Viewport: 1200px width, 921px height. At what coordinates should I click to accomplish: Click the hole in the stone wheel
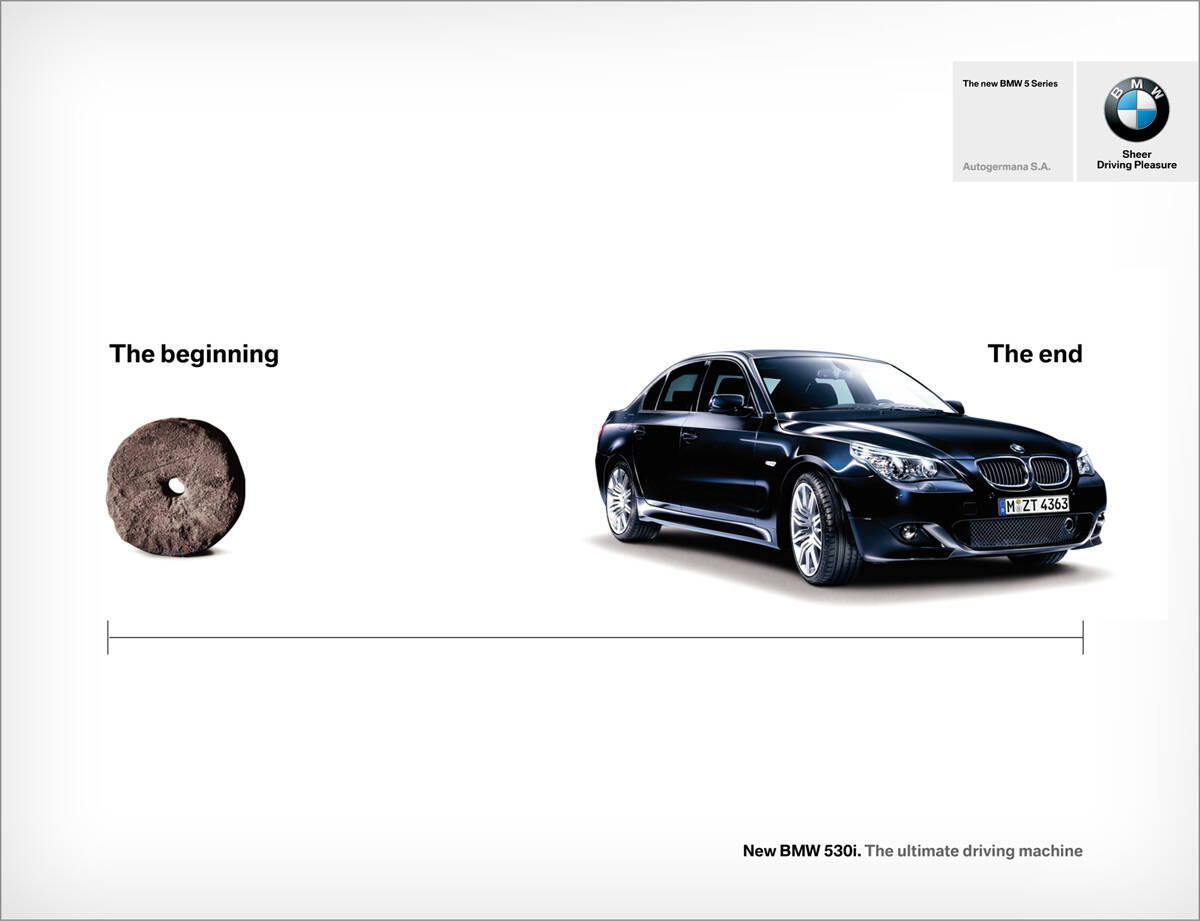pos(176,486)
